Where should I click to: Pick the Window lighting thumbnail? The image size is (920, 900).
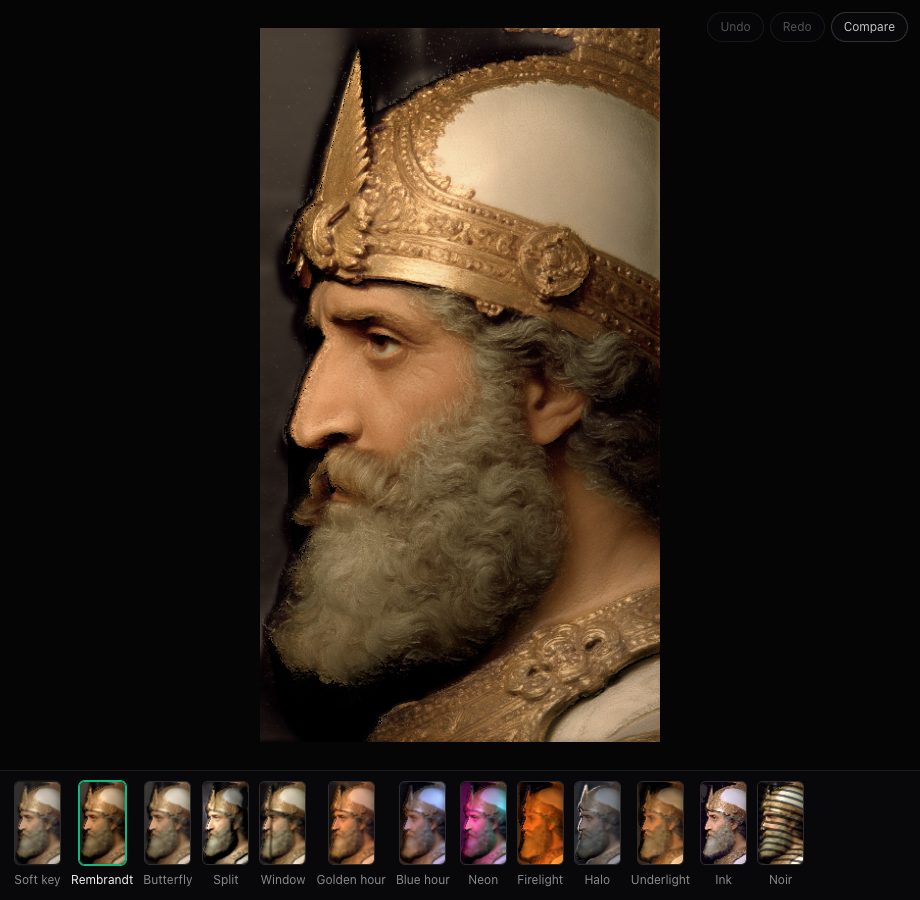pos(283,823)
